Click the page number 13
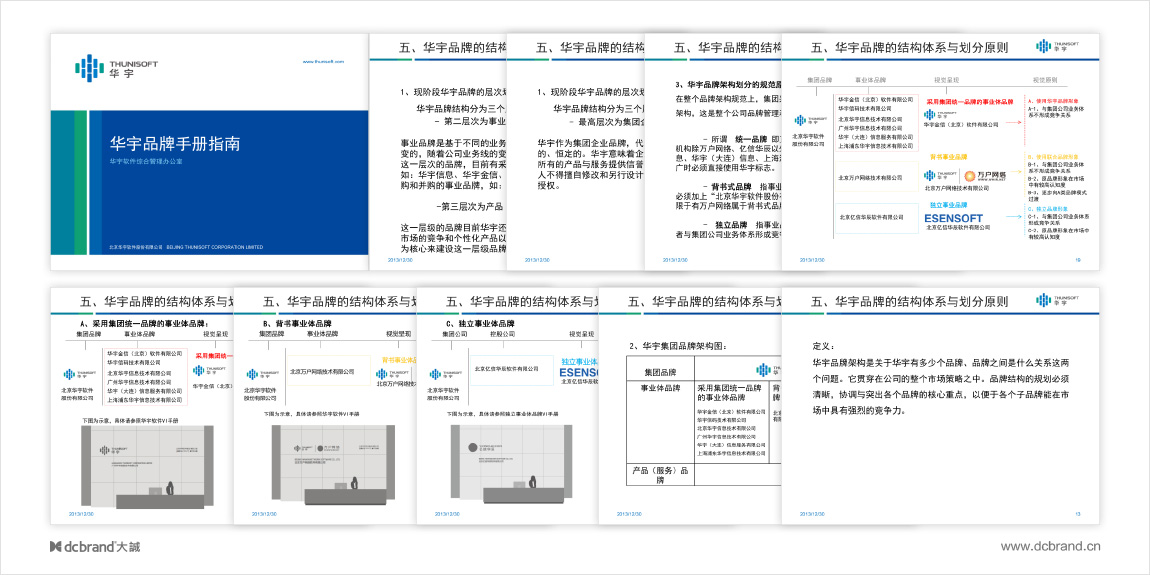 pos(1077,513)
